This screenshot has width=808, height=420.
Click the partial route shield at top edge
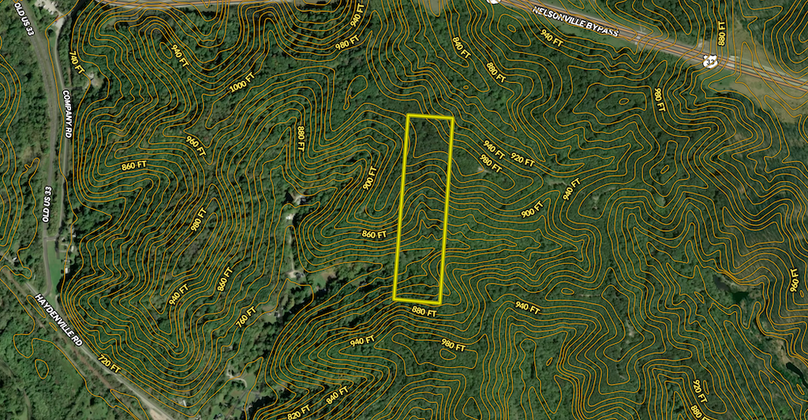493,2
